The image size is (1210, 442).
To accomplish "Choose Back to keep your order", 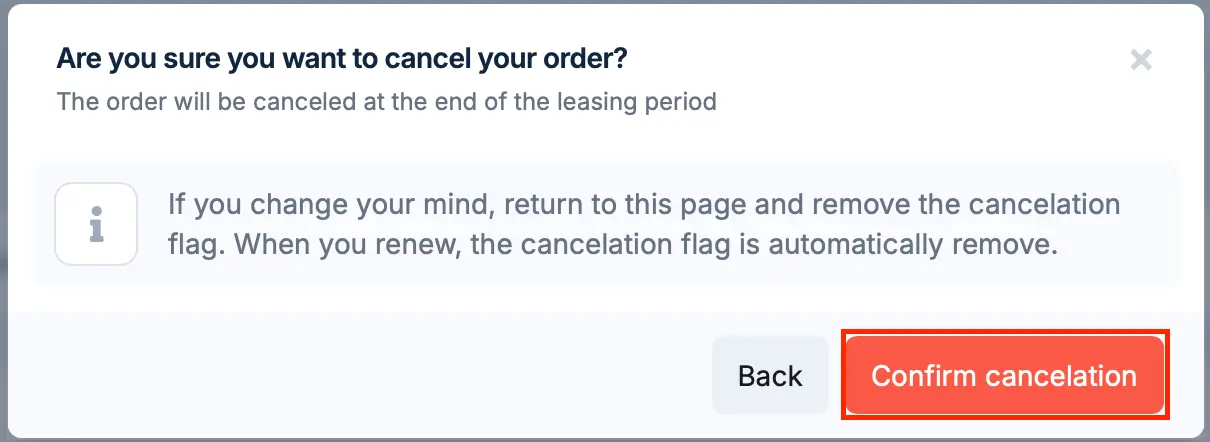I will 770,375.
